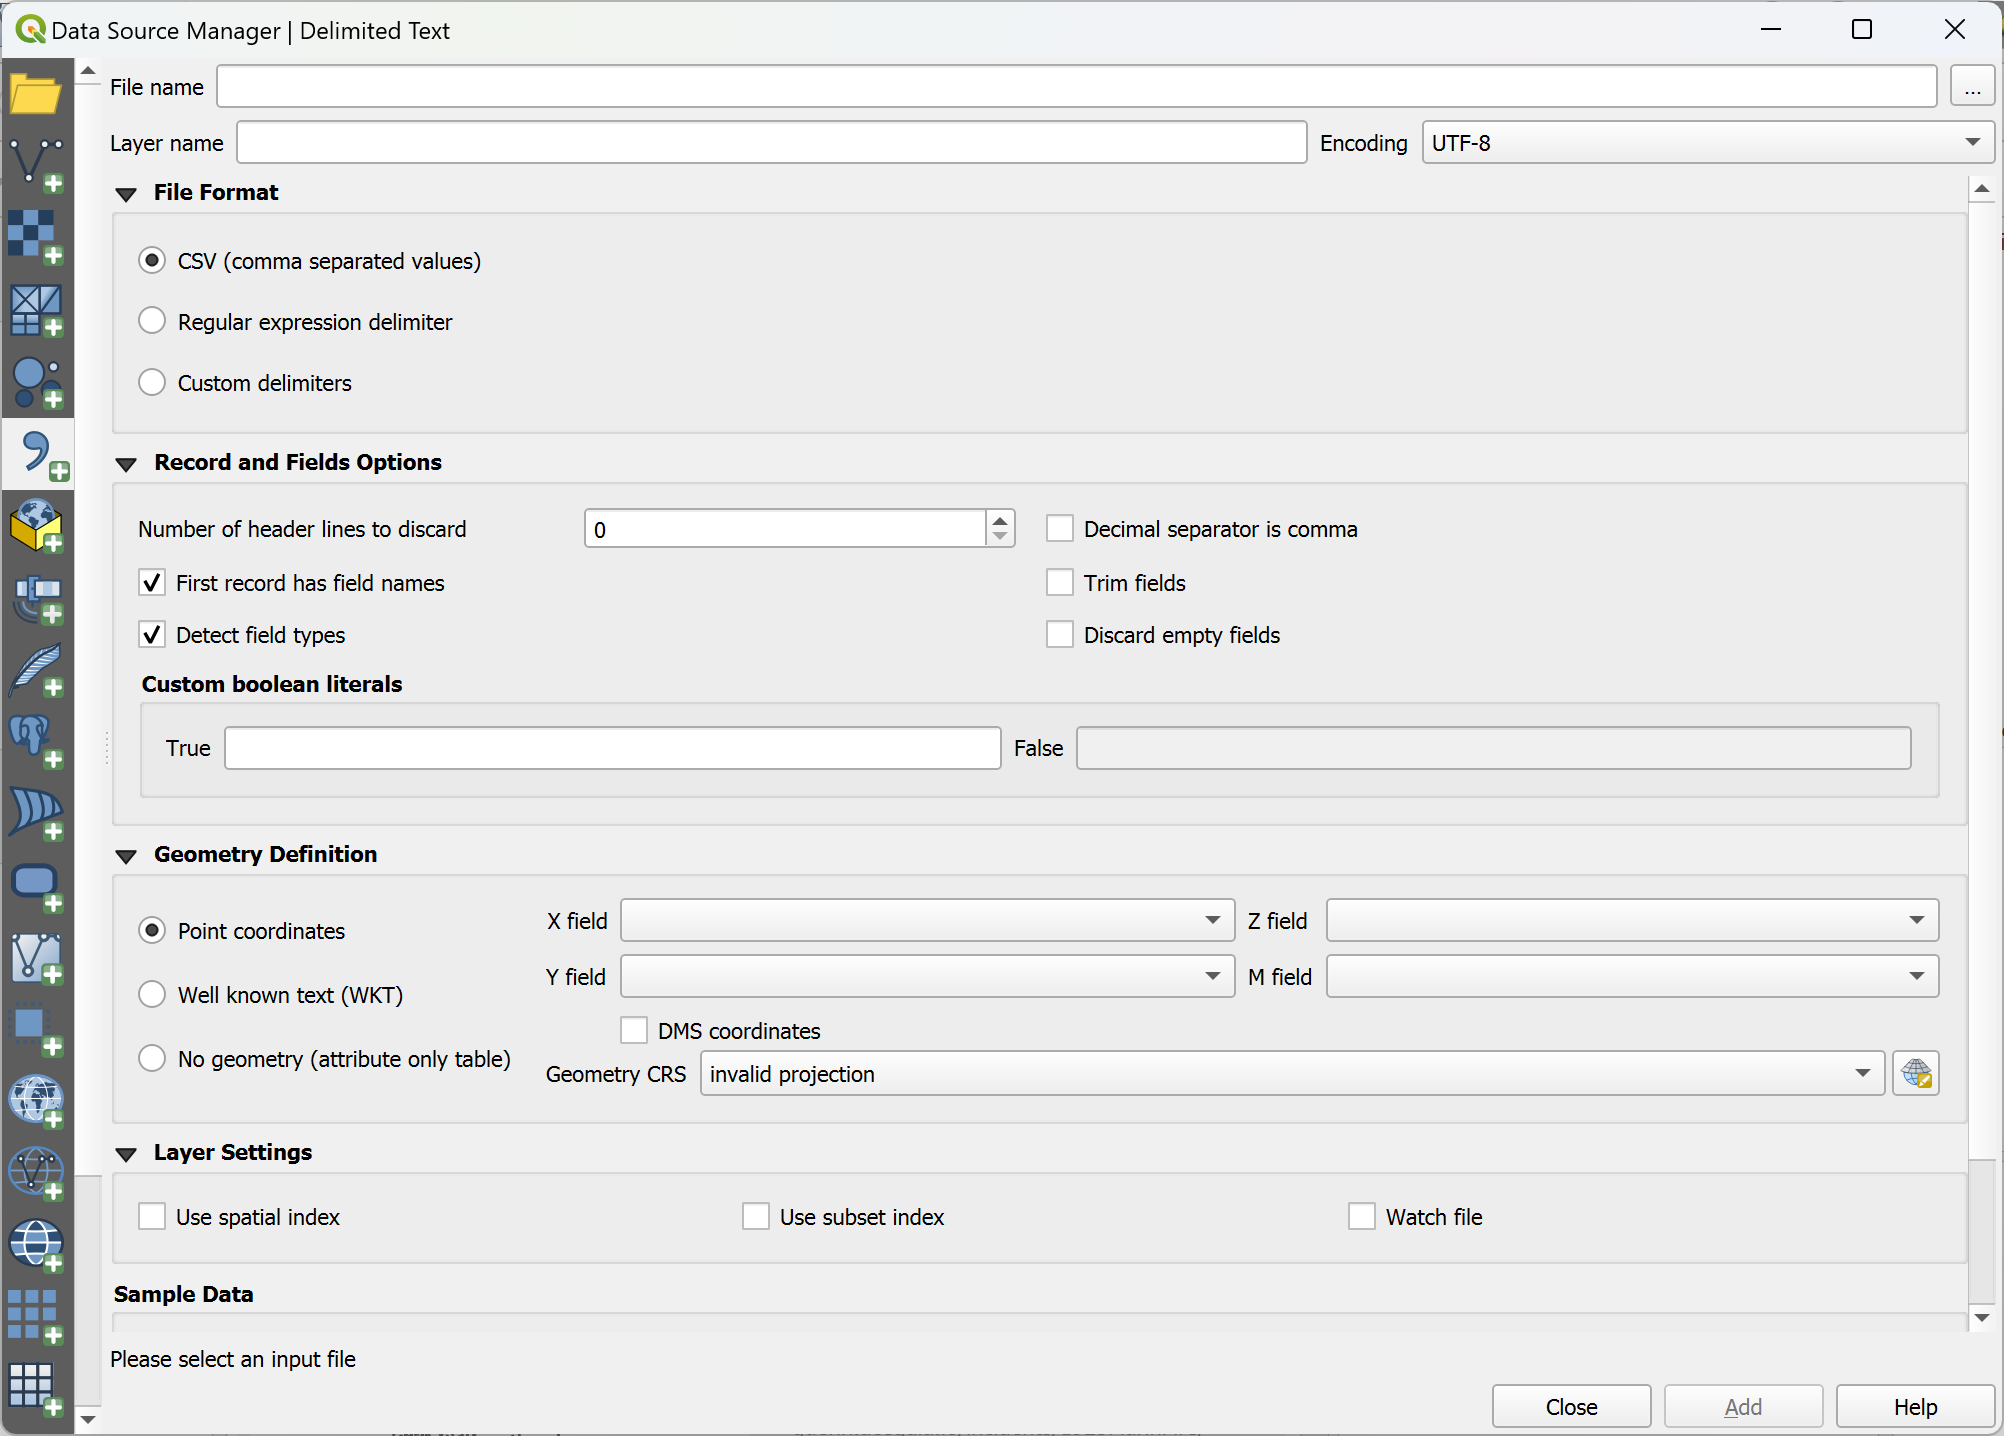Open the GPS satellite source tab

pos(37,599)
